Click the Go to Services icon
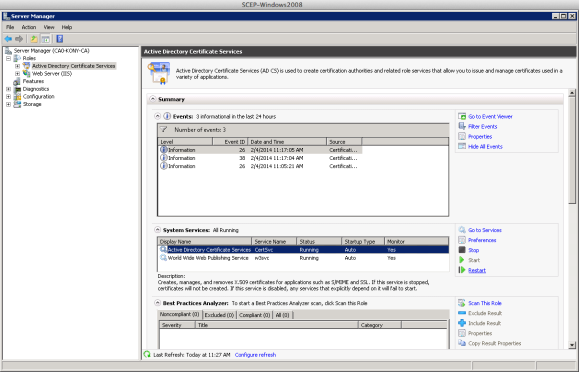This screenshot has height=372, width=579. click(x=462, y=230)
